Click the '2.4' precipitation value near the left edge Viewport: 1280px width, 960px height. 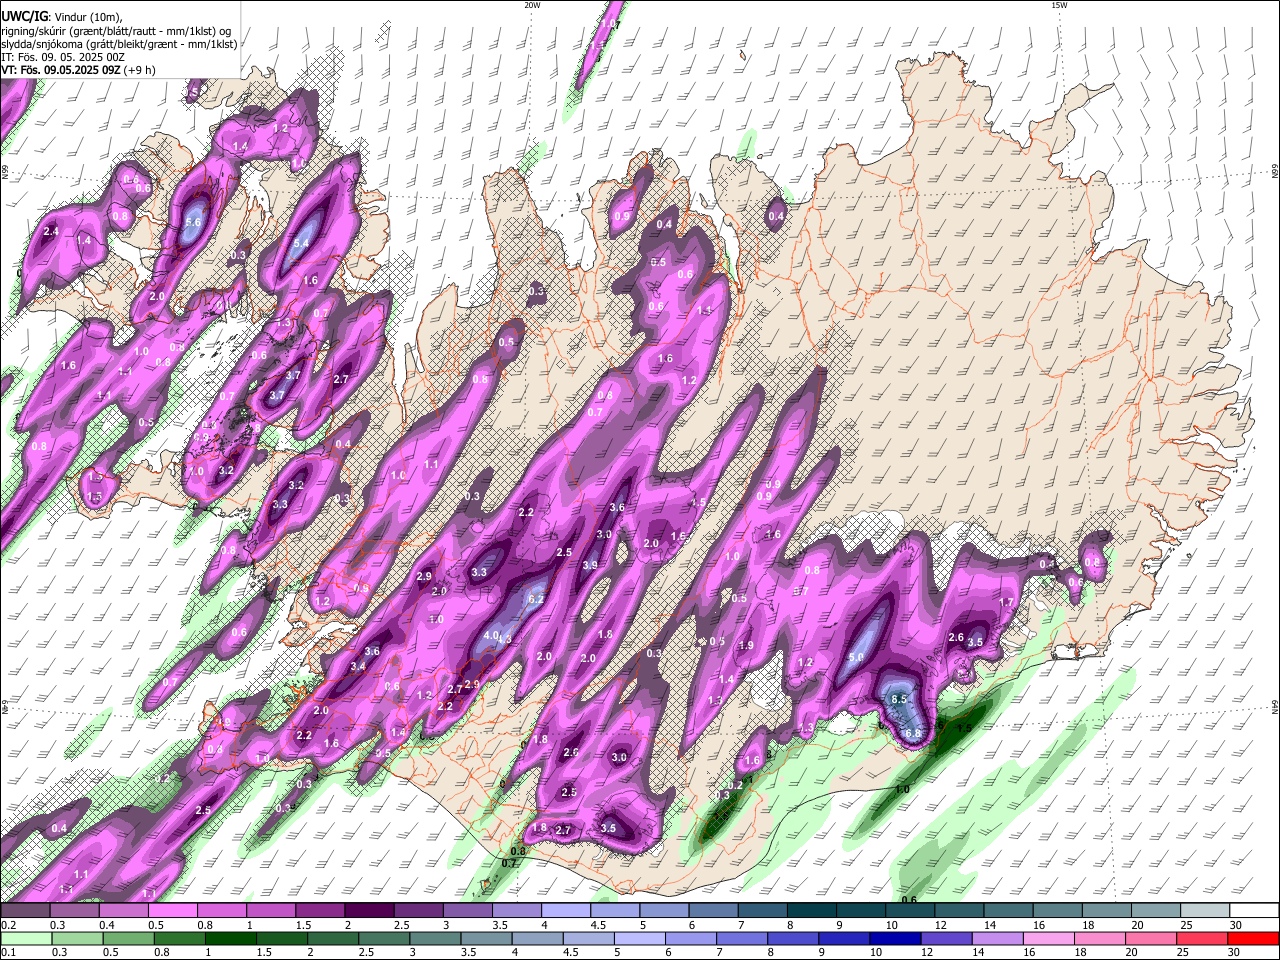coord(52,231)
